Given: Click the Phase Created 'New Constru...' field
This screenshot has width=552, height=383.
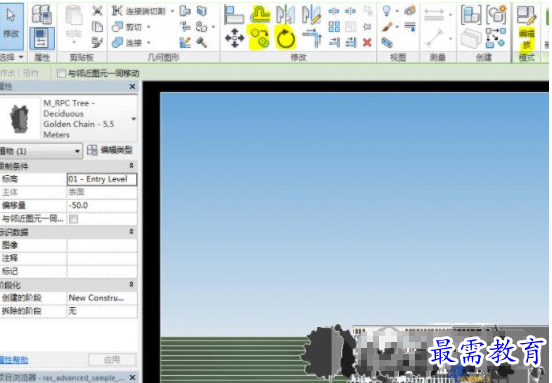Looking at the screenshot, I should click(x=102, y=298).
